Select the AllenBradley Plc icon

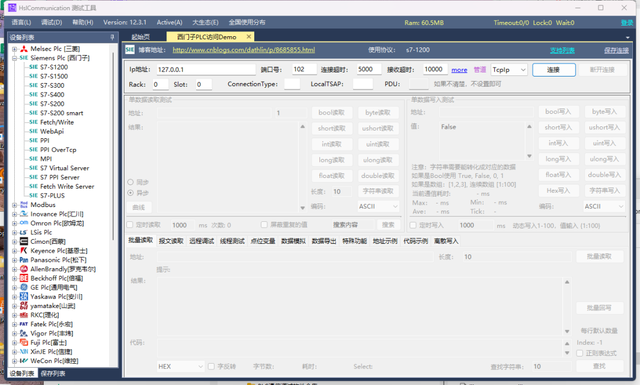tap(24, 269)
